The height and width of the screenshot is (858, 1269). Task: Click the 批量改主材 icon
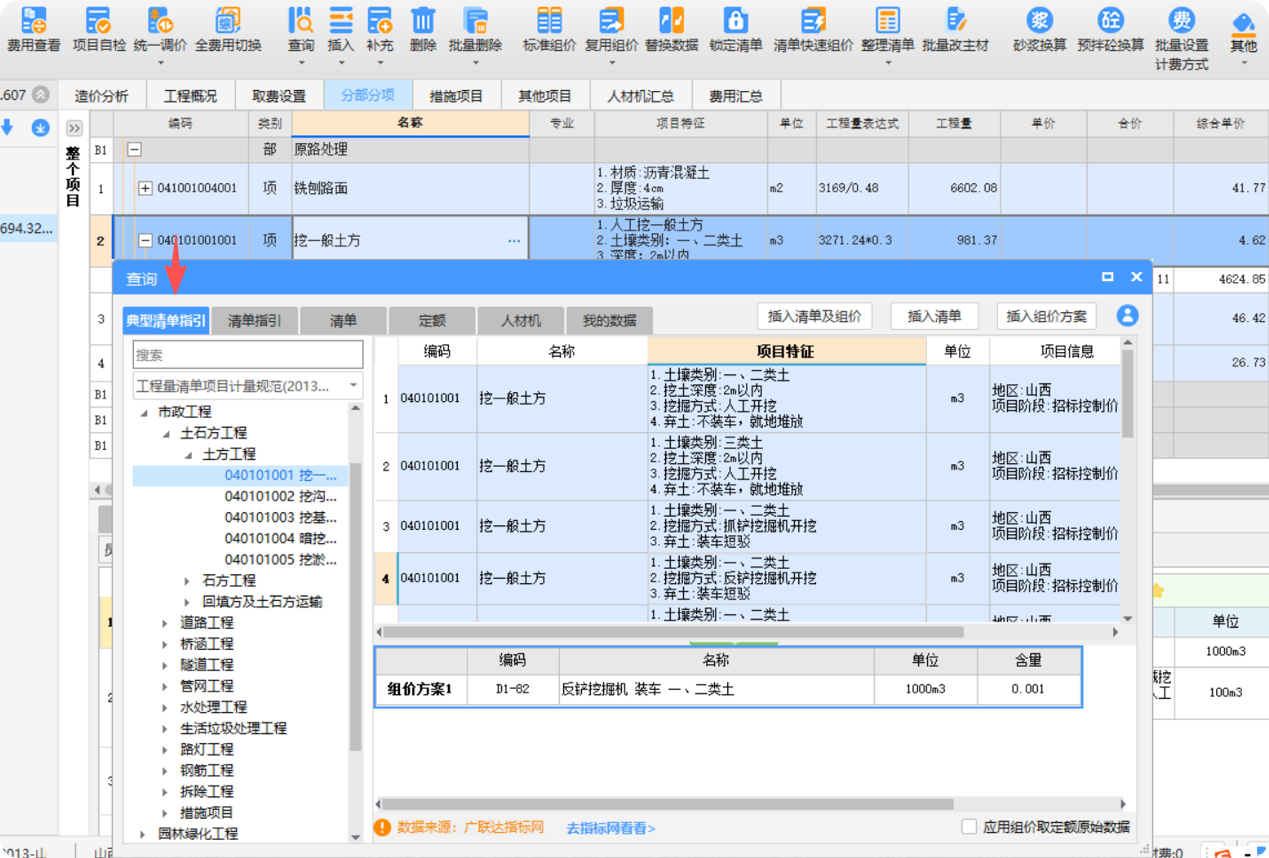(x=955, y=20)
